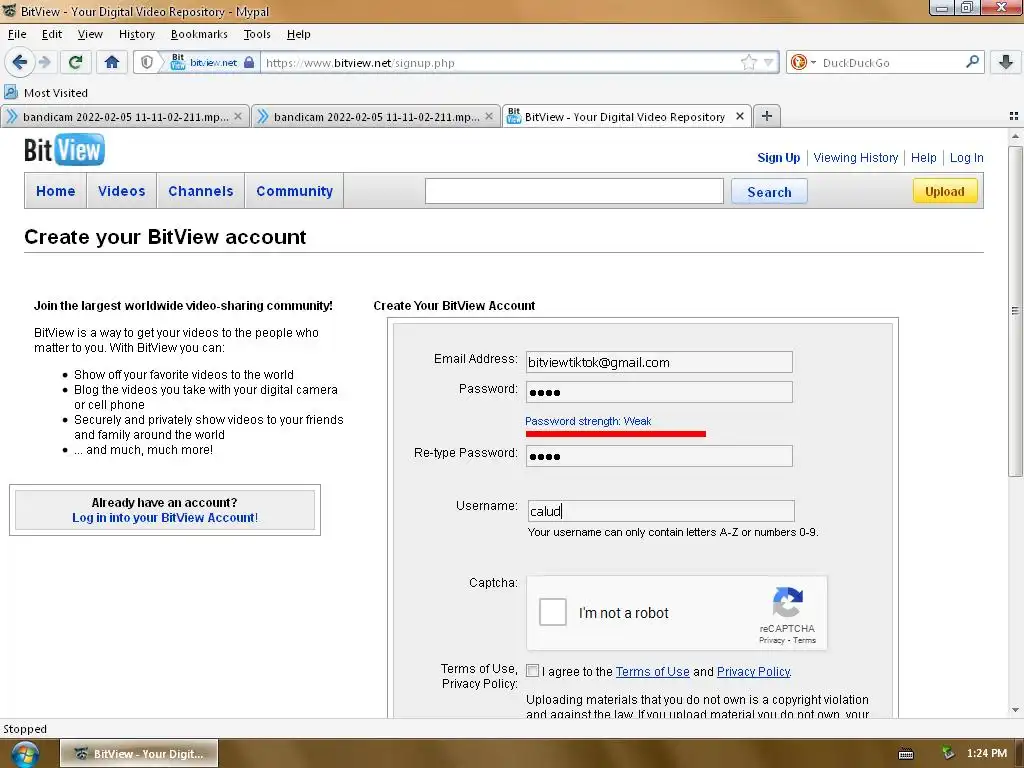The width and height of the screenshot is (1024, 768).
Task: Open the File menu
Action: pos(17,34)
